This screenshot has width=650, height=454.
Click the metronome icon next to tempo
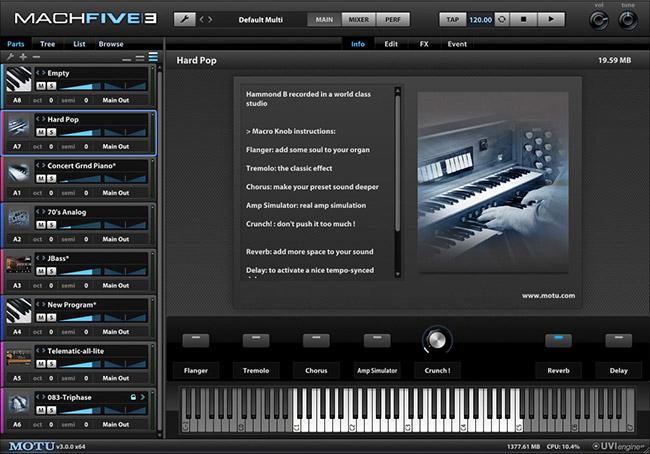(x=501, y=19)
